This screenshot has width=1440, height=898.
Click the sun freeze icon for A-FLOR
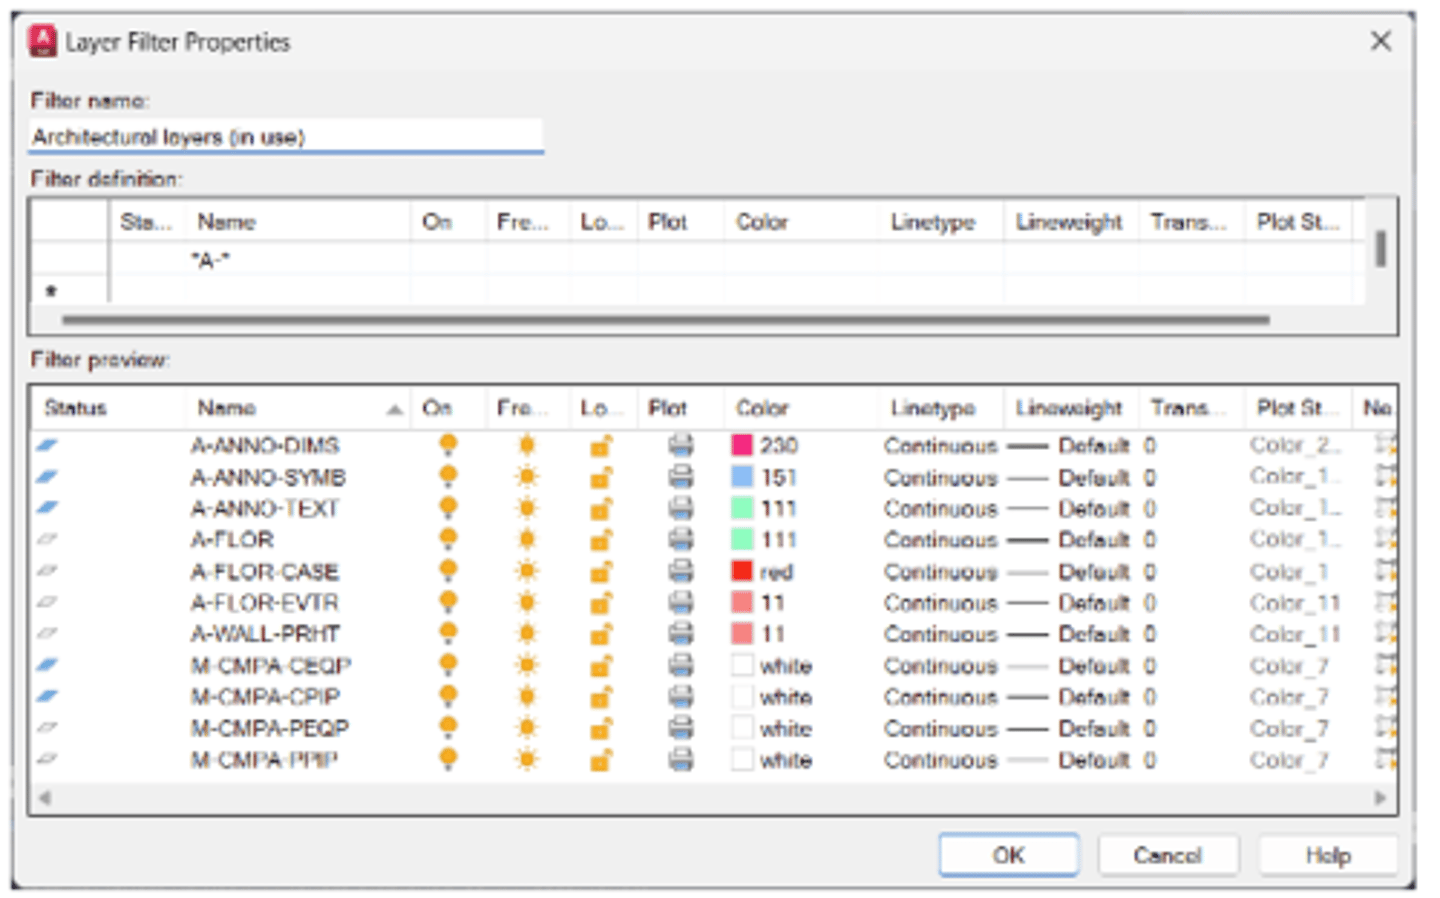coord(526,540)
